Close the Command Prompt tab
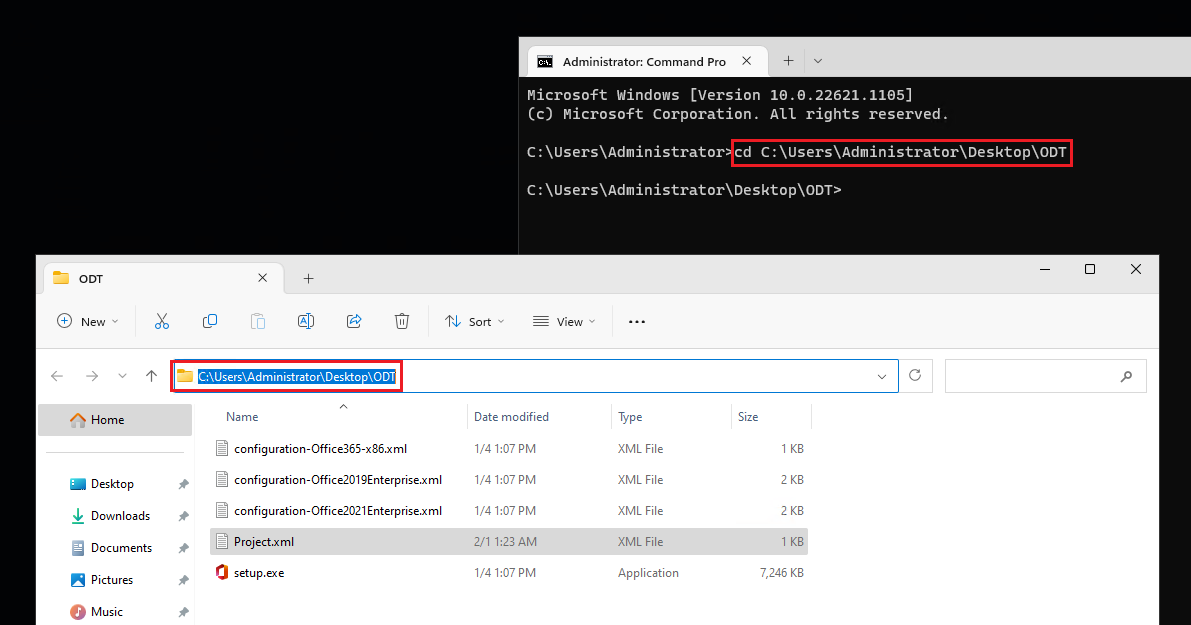Viewport: 1191px width, 625px height. pyautogui.click(x=747, y=61)
